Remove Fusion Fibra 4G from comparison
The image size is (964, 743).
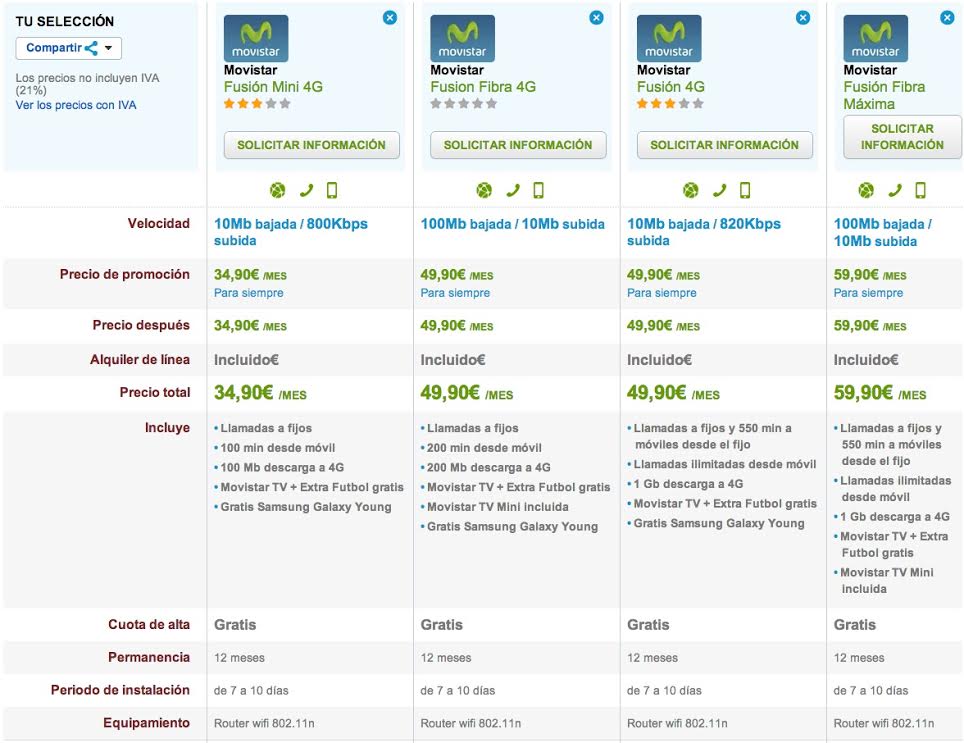click(x=596, y=18)
